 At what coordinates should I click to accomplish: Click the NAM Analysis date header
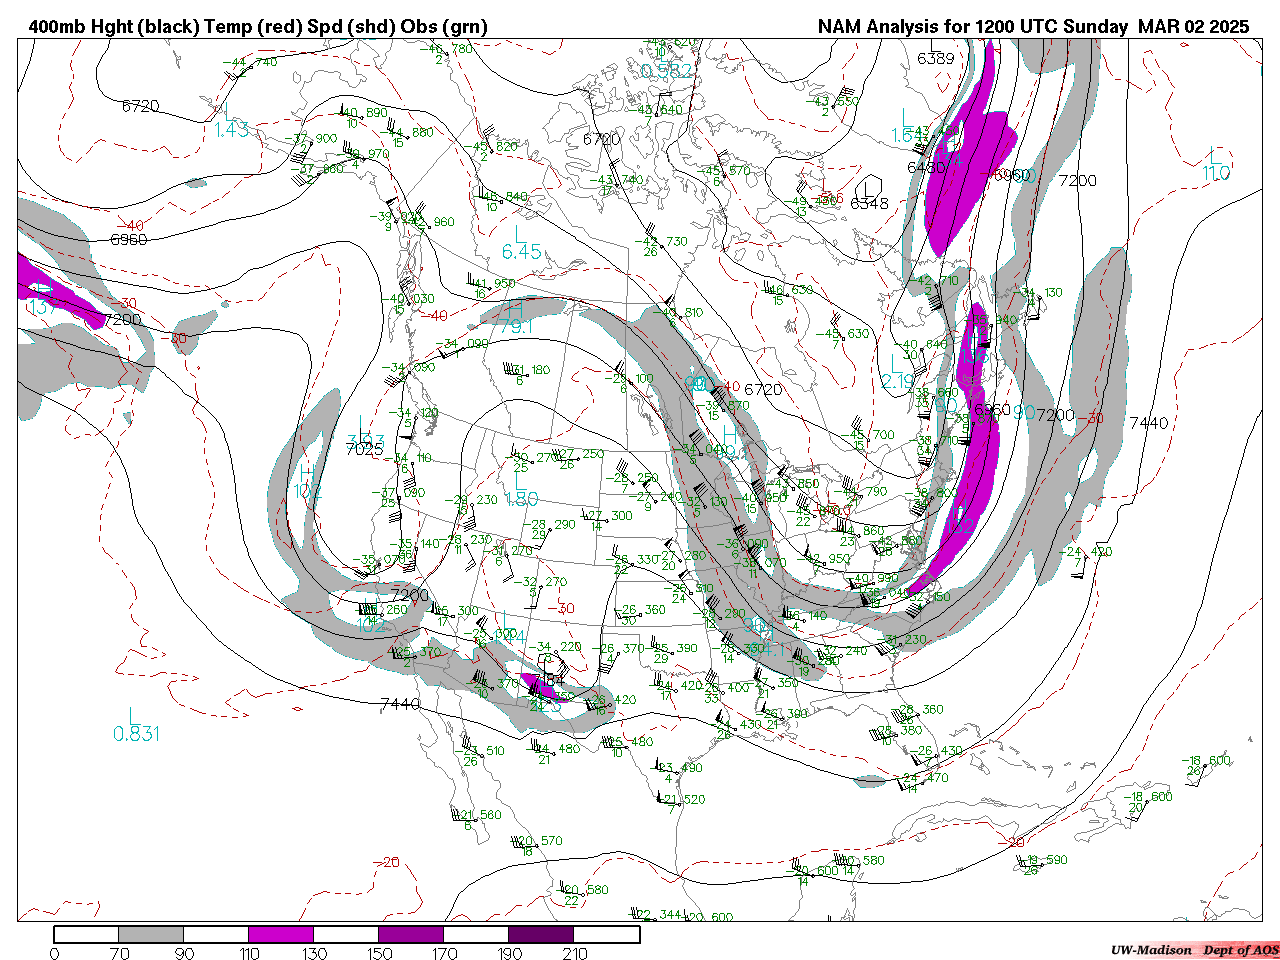[1033, 27]
